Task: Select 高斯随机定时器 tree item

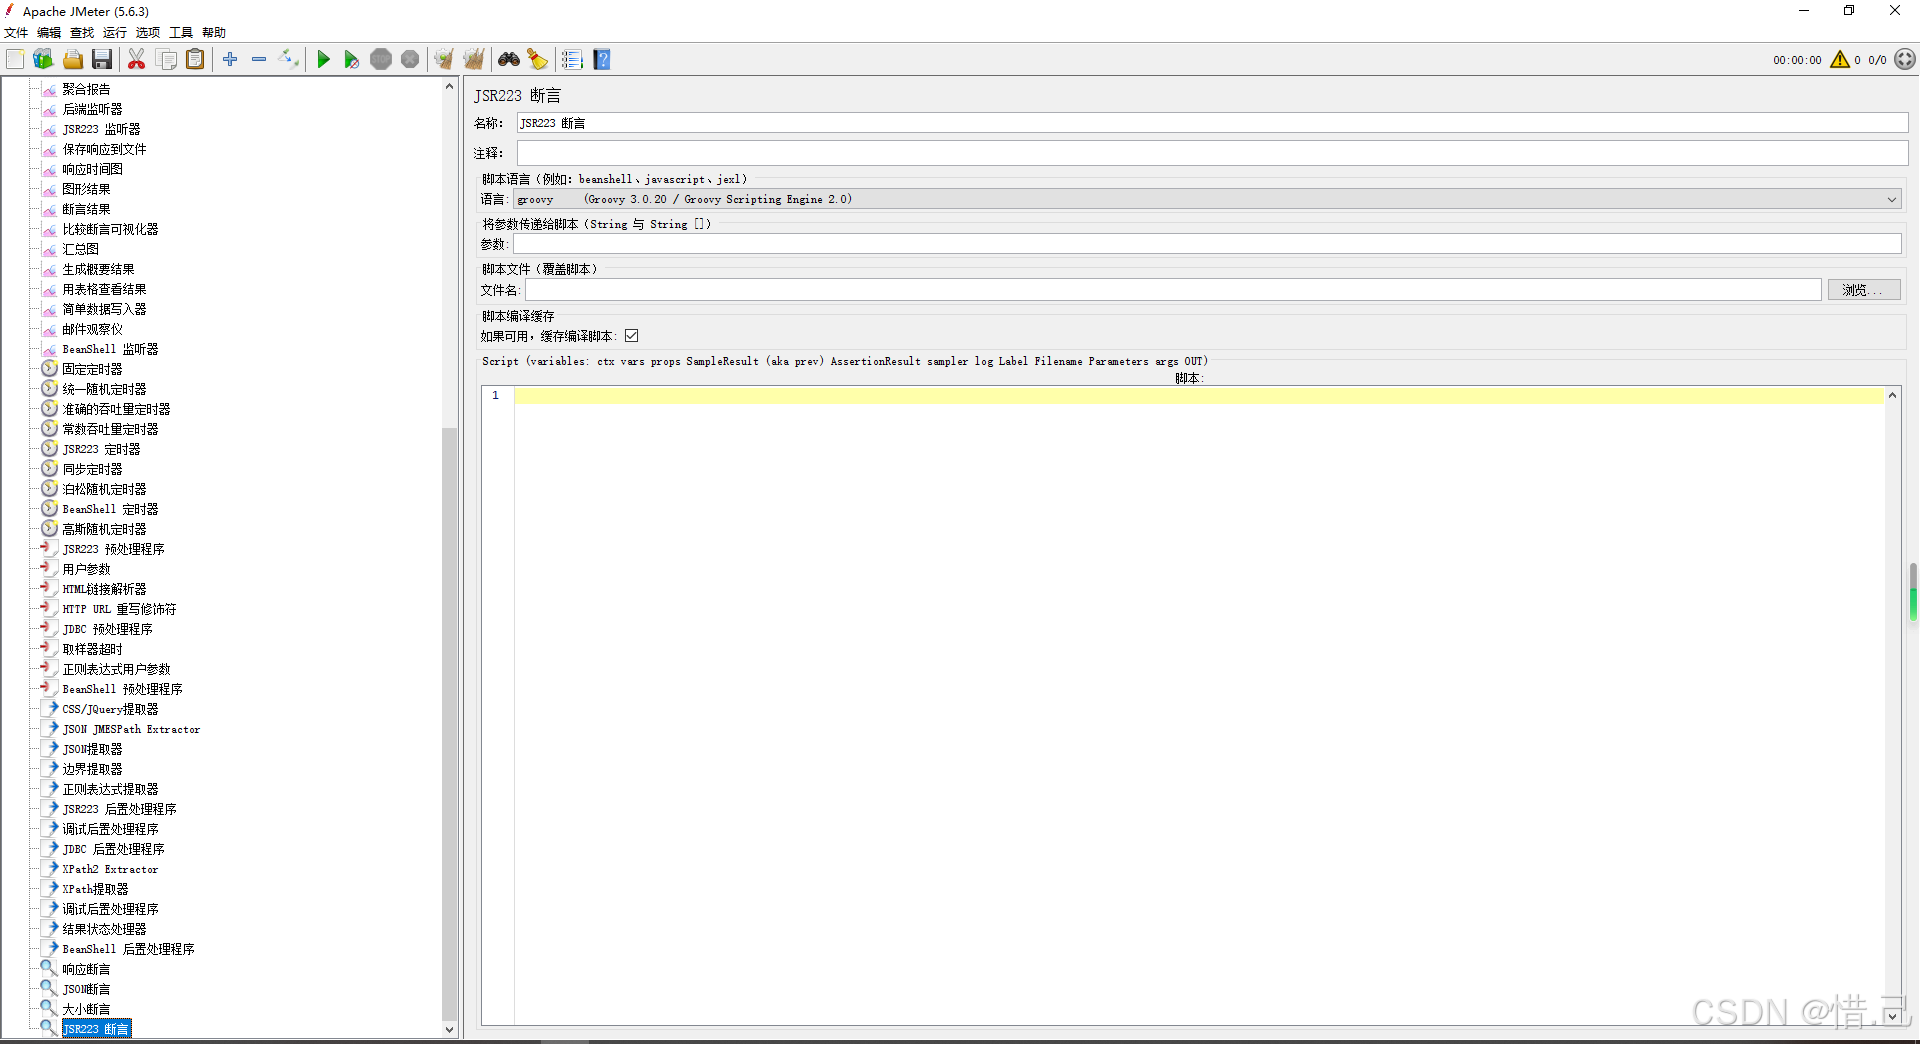Action: 104,529
